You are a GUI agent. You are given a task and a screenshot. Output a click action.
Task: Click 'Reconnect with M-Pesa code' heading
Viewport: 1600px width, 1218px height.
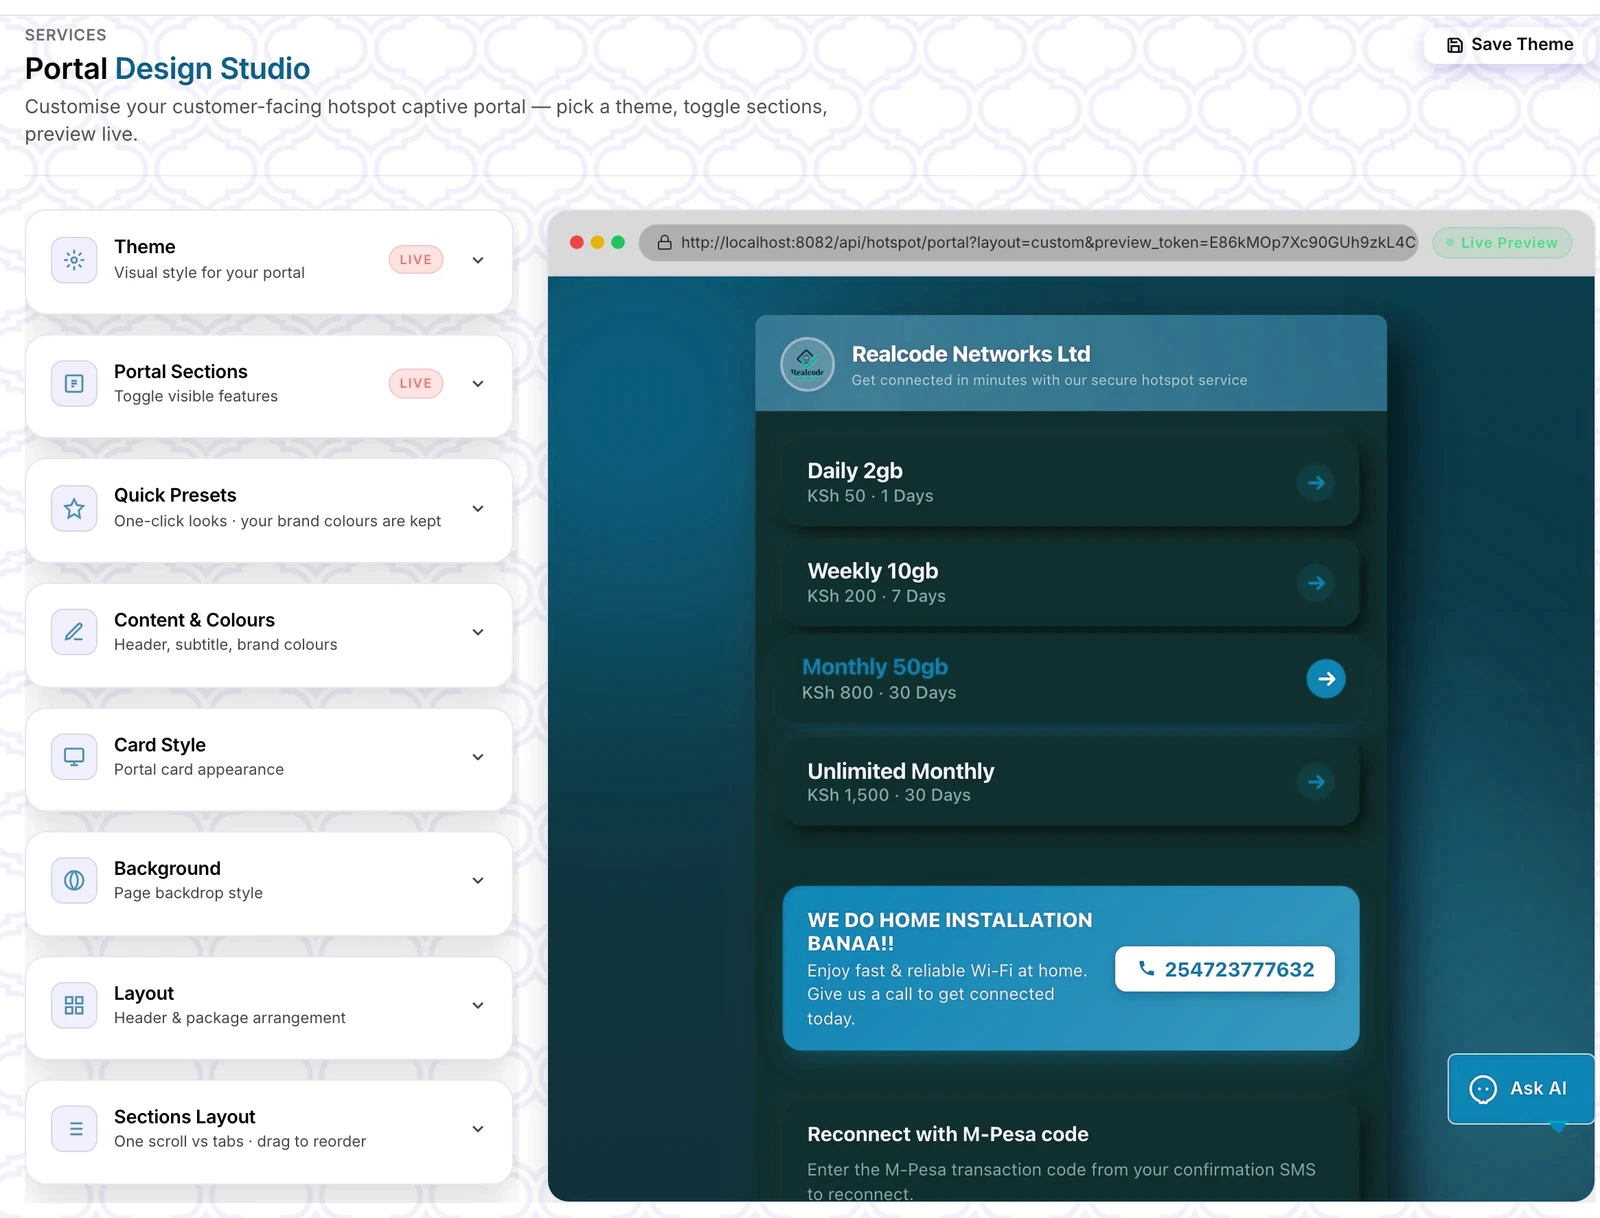click(948, 1134)
